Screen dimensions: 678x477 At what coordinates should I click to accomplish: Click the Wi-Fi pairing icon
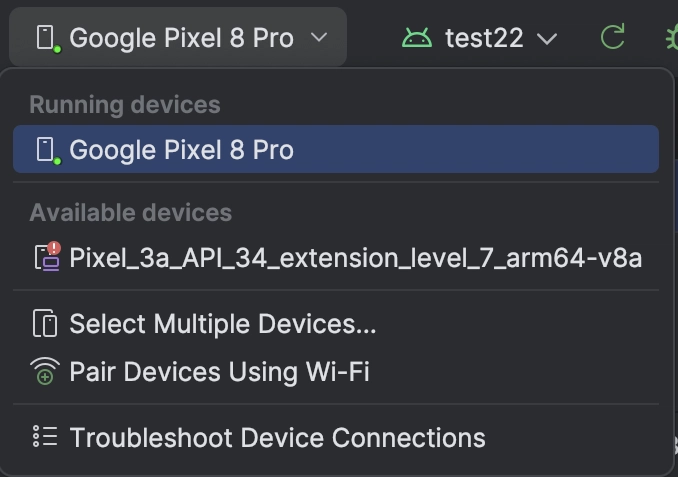tap(45, 371)
